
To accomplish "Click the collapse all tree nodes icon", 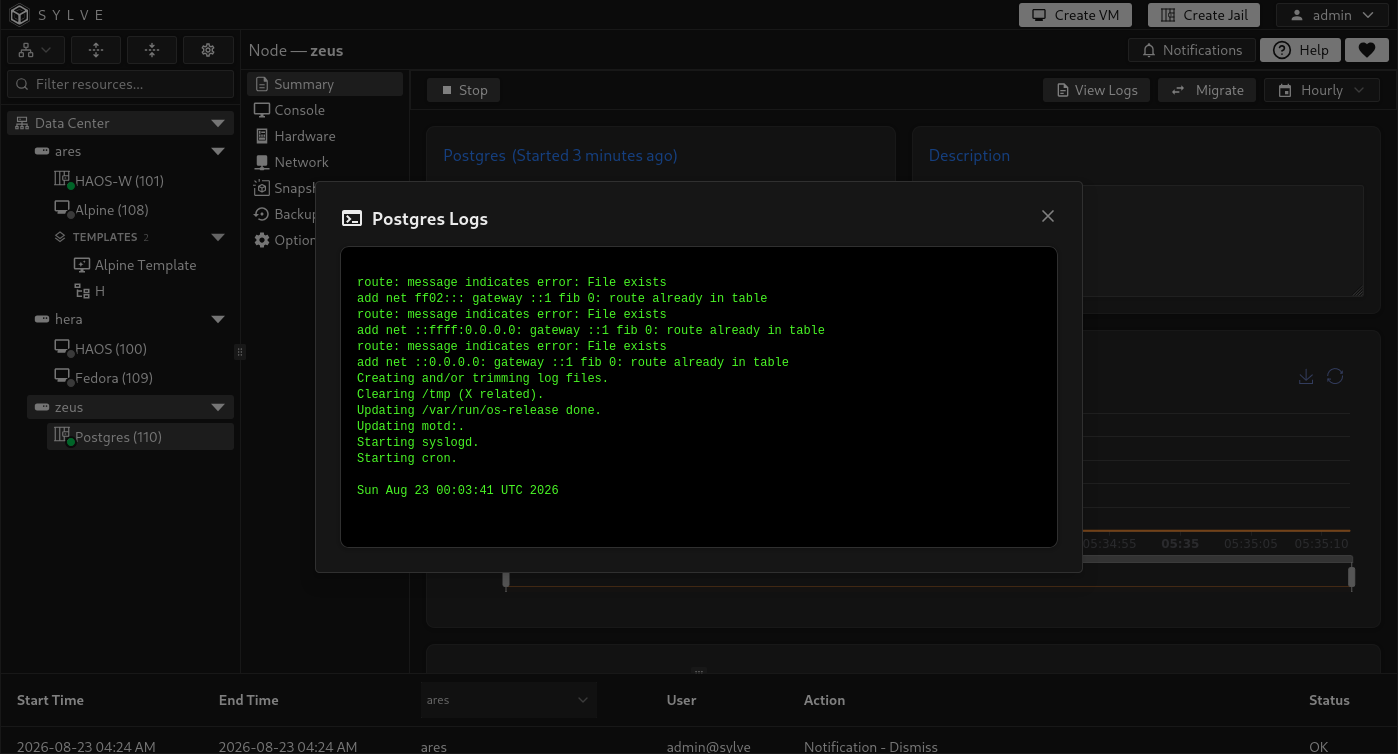I will pos(152,50).
